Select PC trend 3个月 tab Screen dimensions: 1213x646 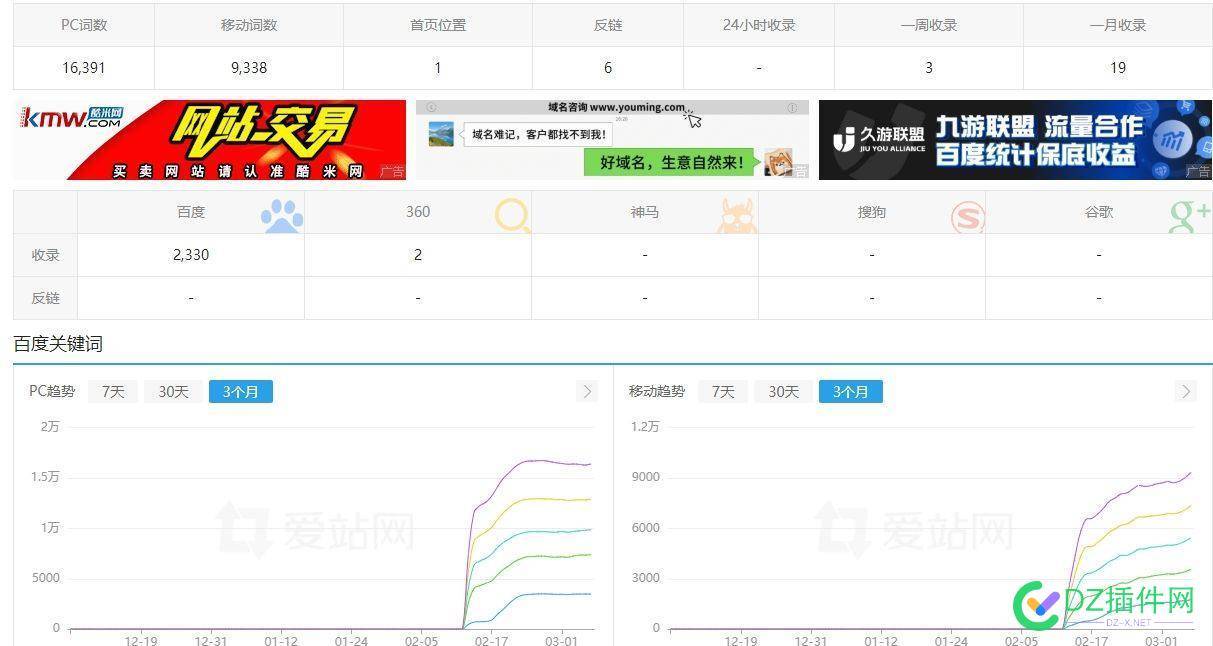tap(241, 391)
